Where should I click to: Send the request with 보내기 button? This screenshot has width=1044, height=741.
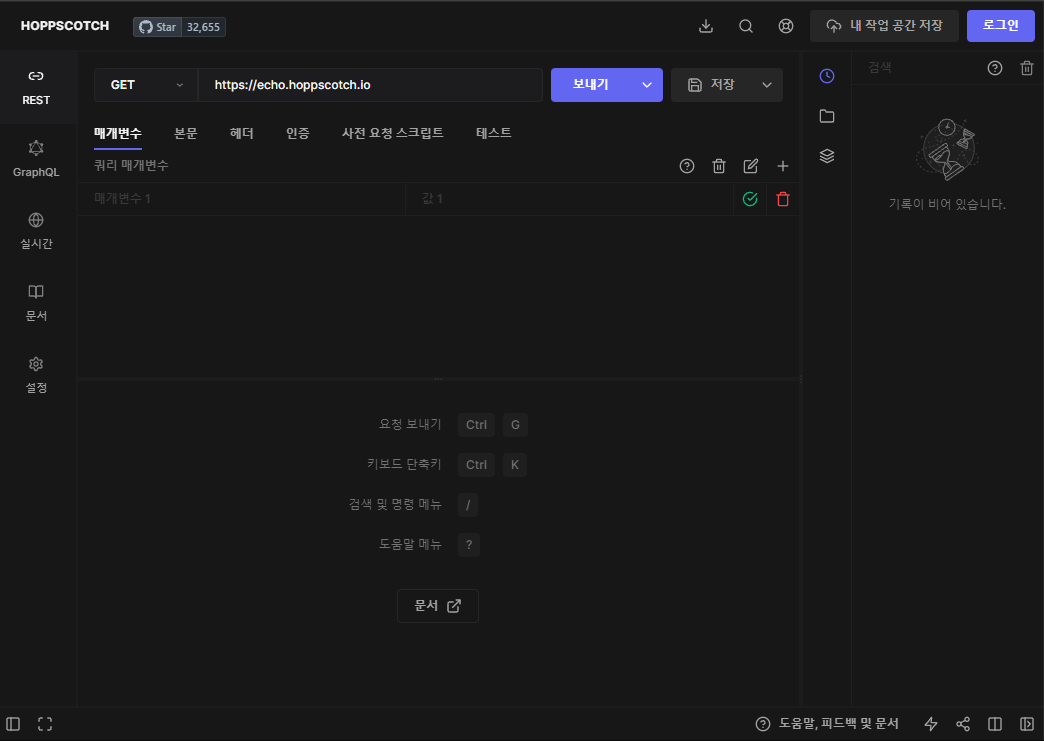tap(591, 85)
